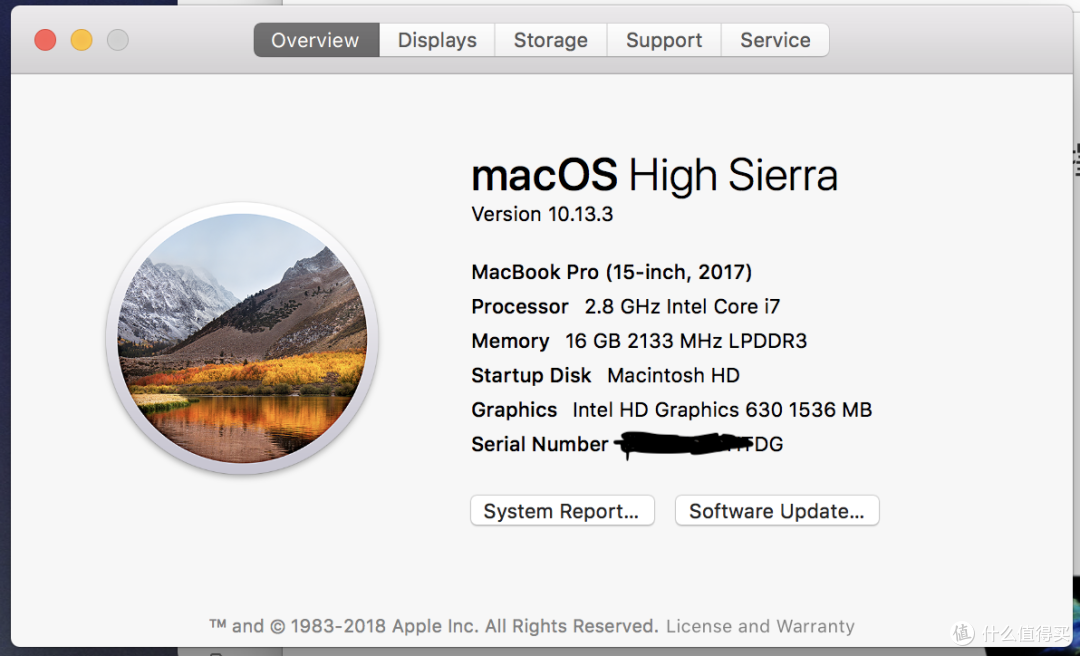1080x656 pixels.
Task: Click the 2.8 GHz Intel Core i7 processor text
Action: click(x=683, y=307)
